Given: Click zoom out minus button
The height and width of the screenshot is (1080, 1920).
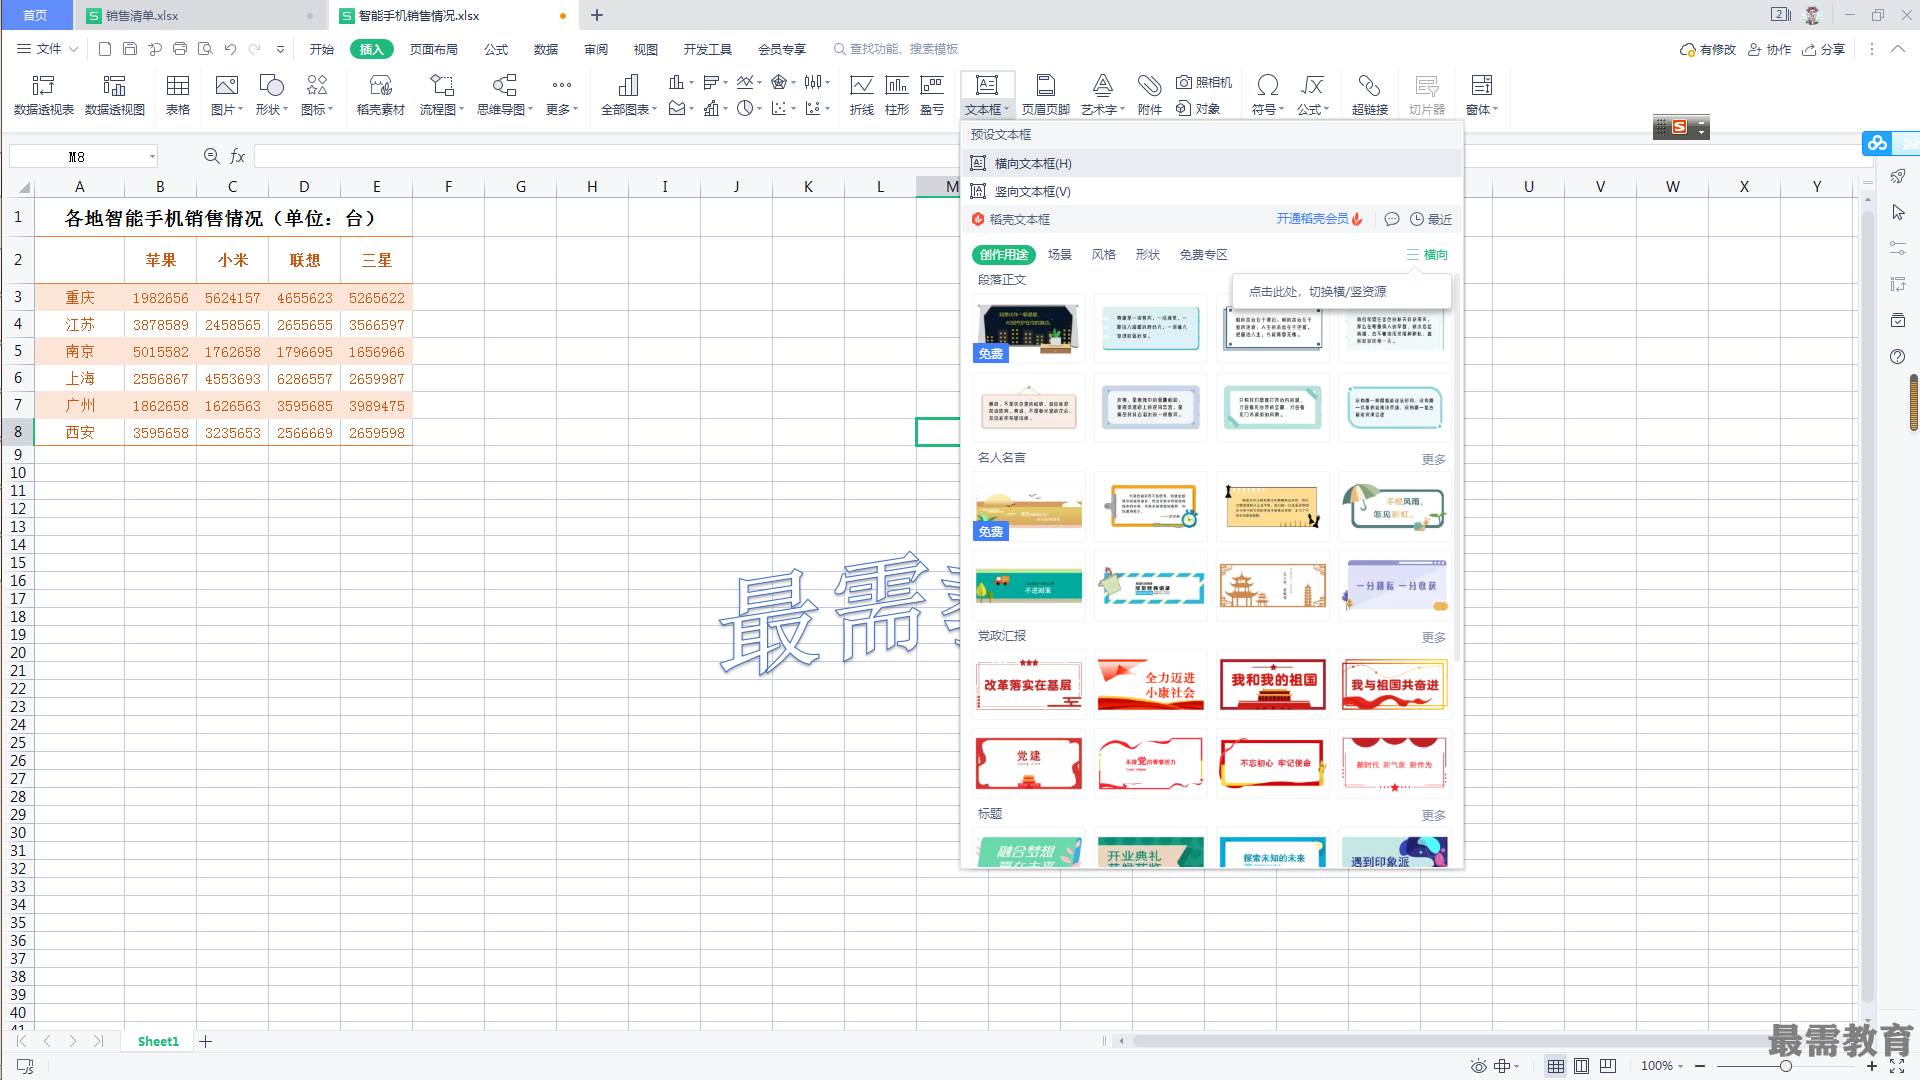Looking at the screenshot, I should click(x=1700, y=1066).
